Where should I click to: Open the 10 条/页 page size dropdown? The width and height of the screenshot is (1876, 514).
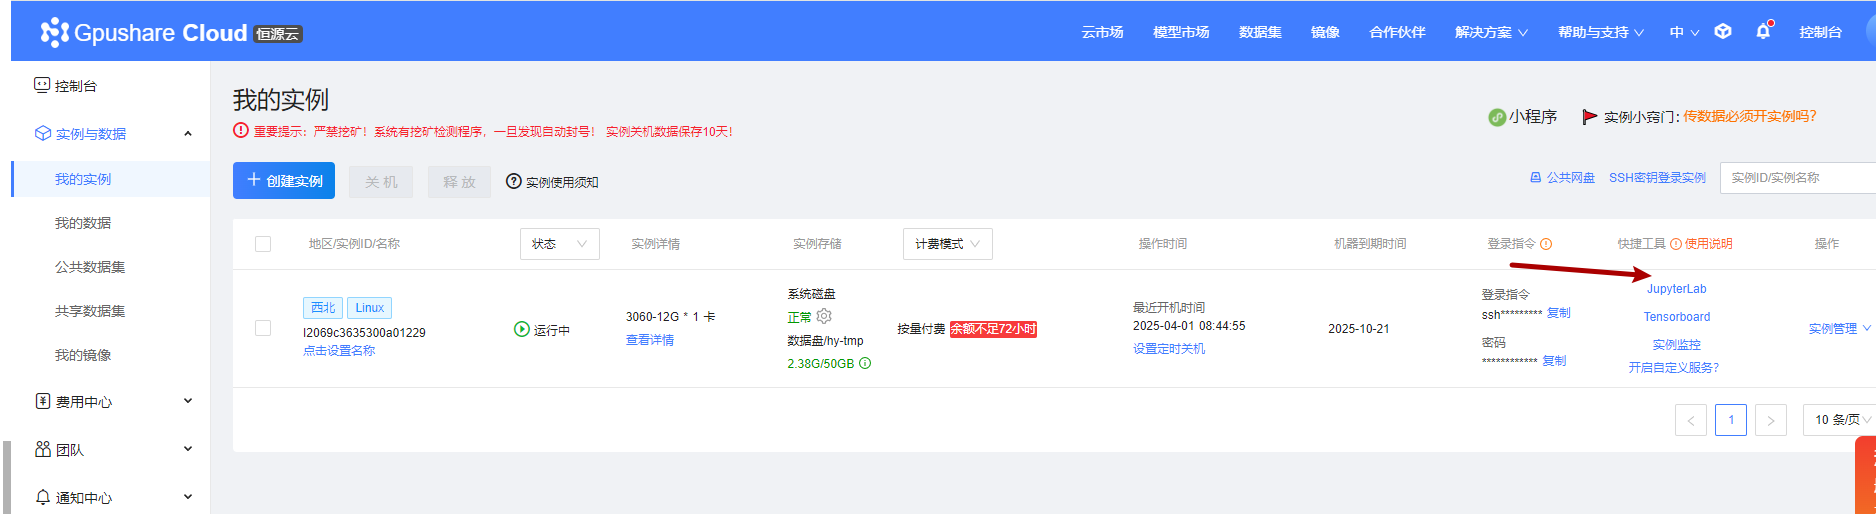click(1840, 420)
